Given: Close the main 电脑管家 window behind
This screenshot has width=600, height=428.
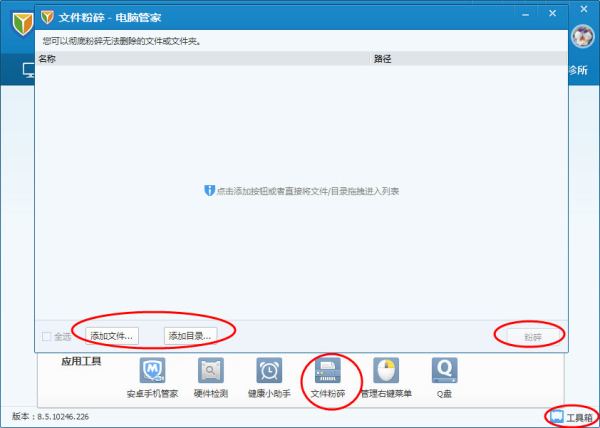Looking at the screenshot, I should 584,10.
